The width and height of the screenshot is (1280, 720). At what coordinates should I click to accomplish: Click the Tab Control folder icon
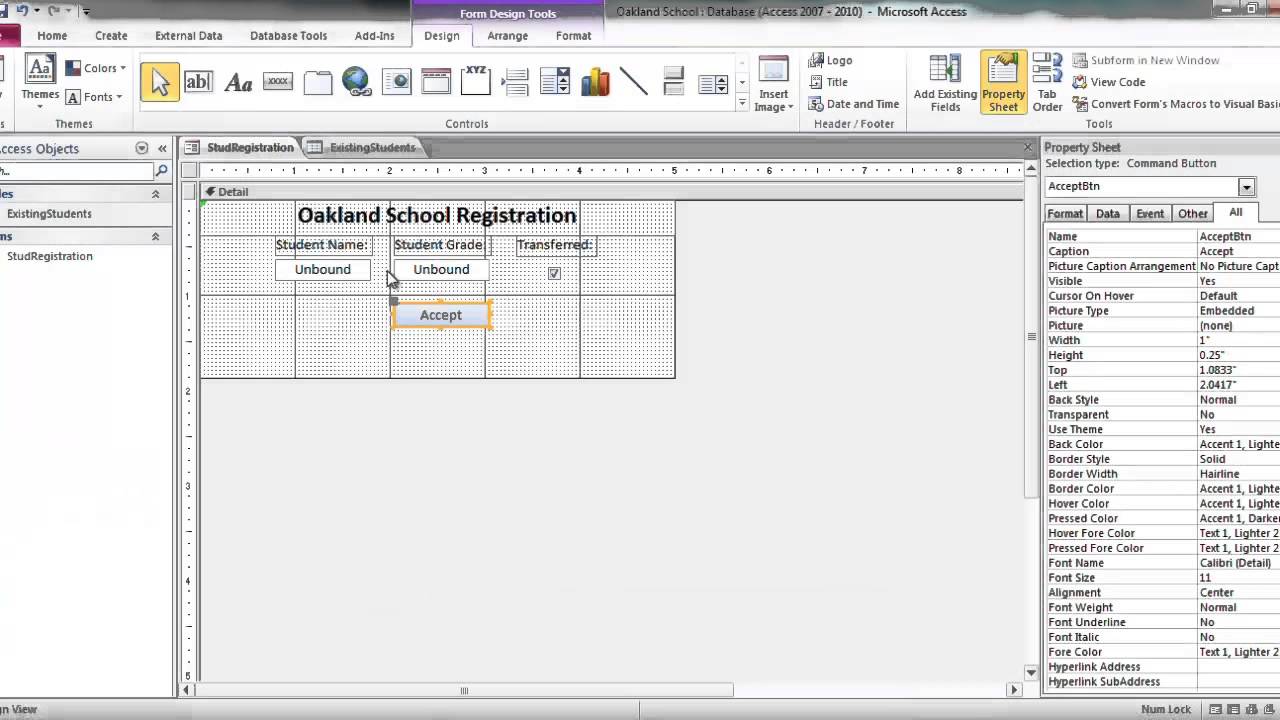point(317,82)
